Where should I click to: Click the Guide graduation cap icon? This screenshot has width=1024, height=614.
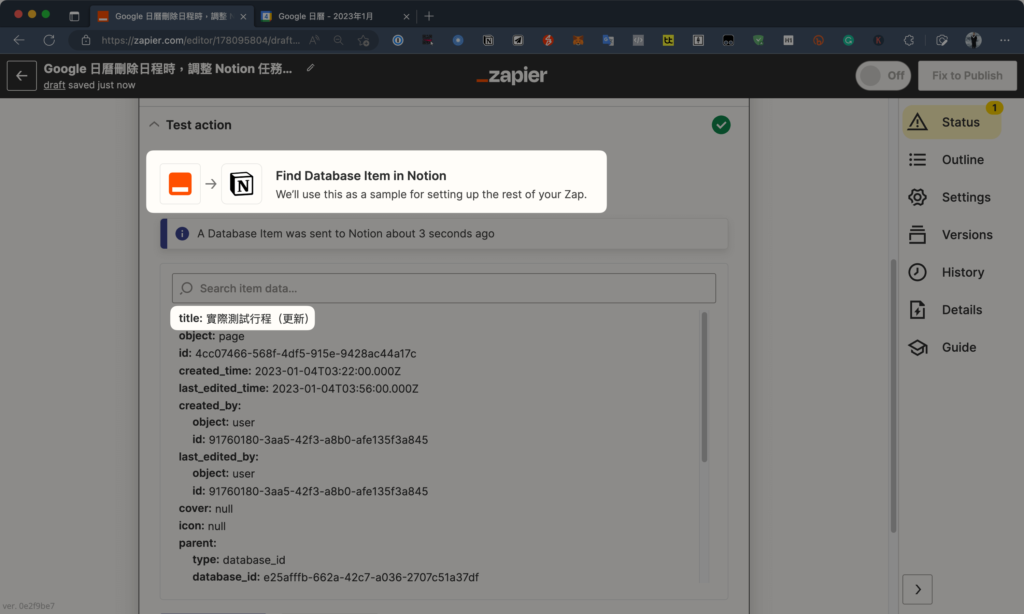click(x=918, y=347)
